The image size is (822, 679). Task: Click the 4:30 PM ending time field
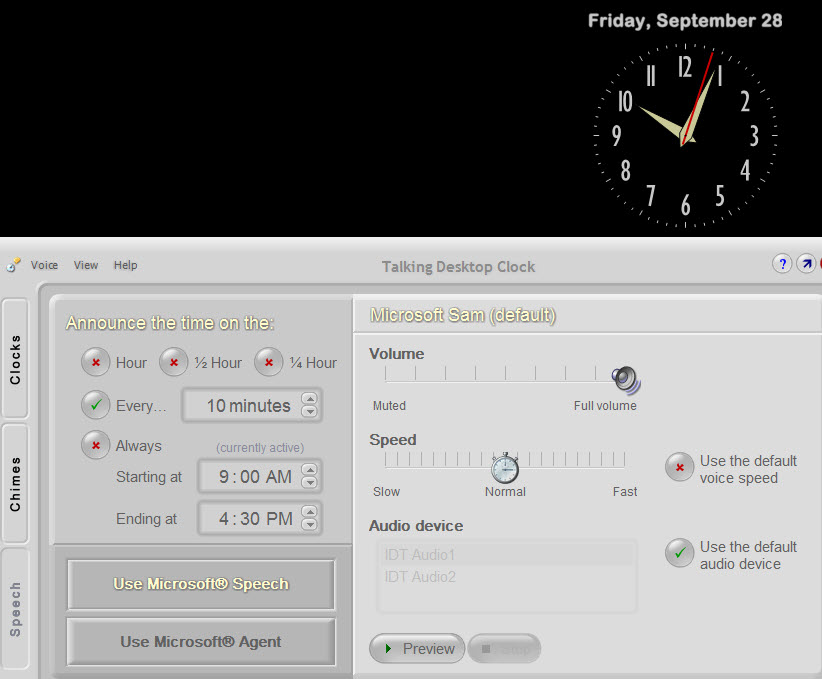pyautogui.click(x=259, y=518)
